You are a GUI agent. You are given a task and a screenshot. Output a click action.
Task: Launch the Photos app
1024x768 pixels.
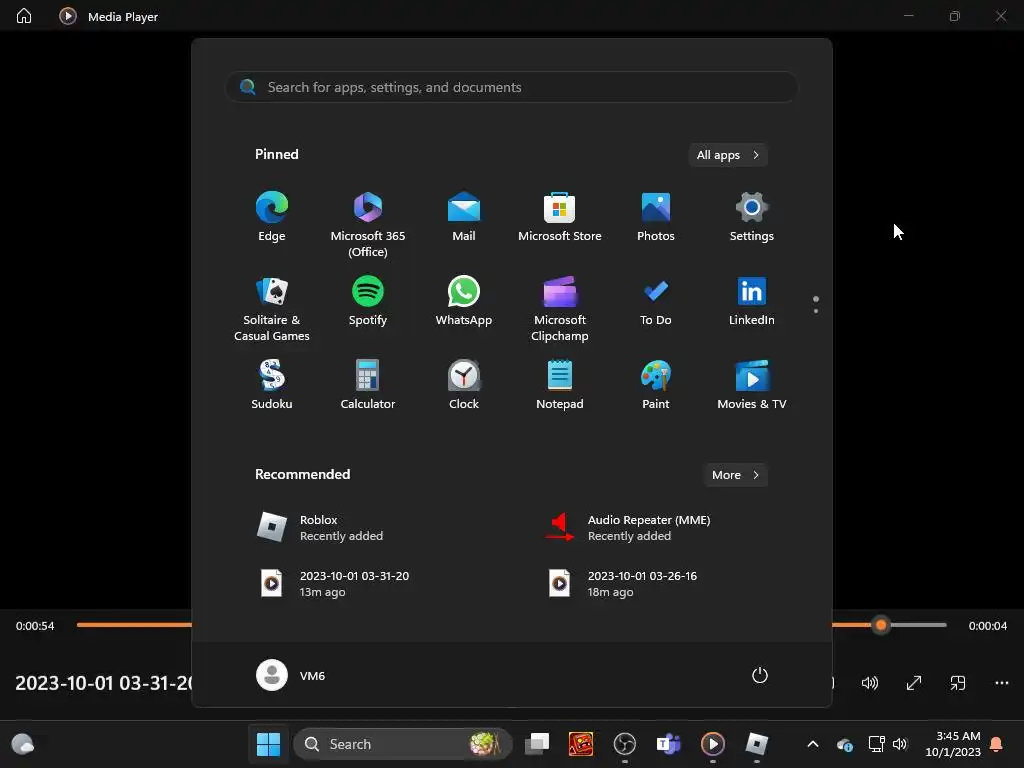pyautogui.click(x=656, y=217)
